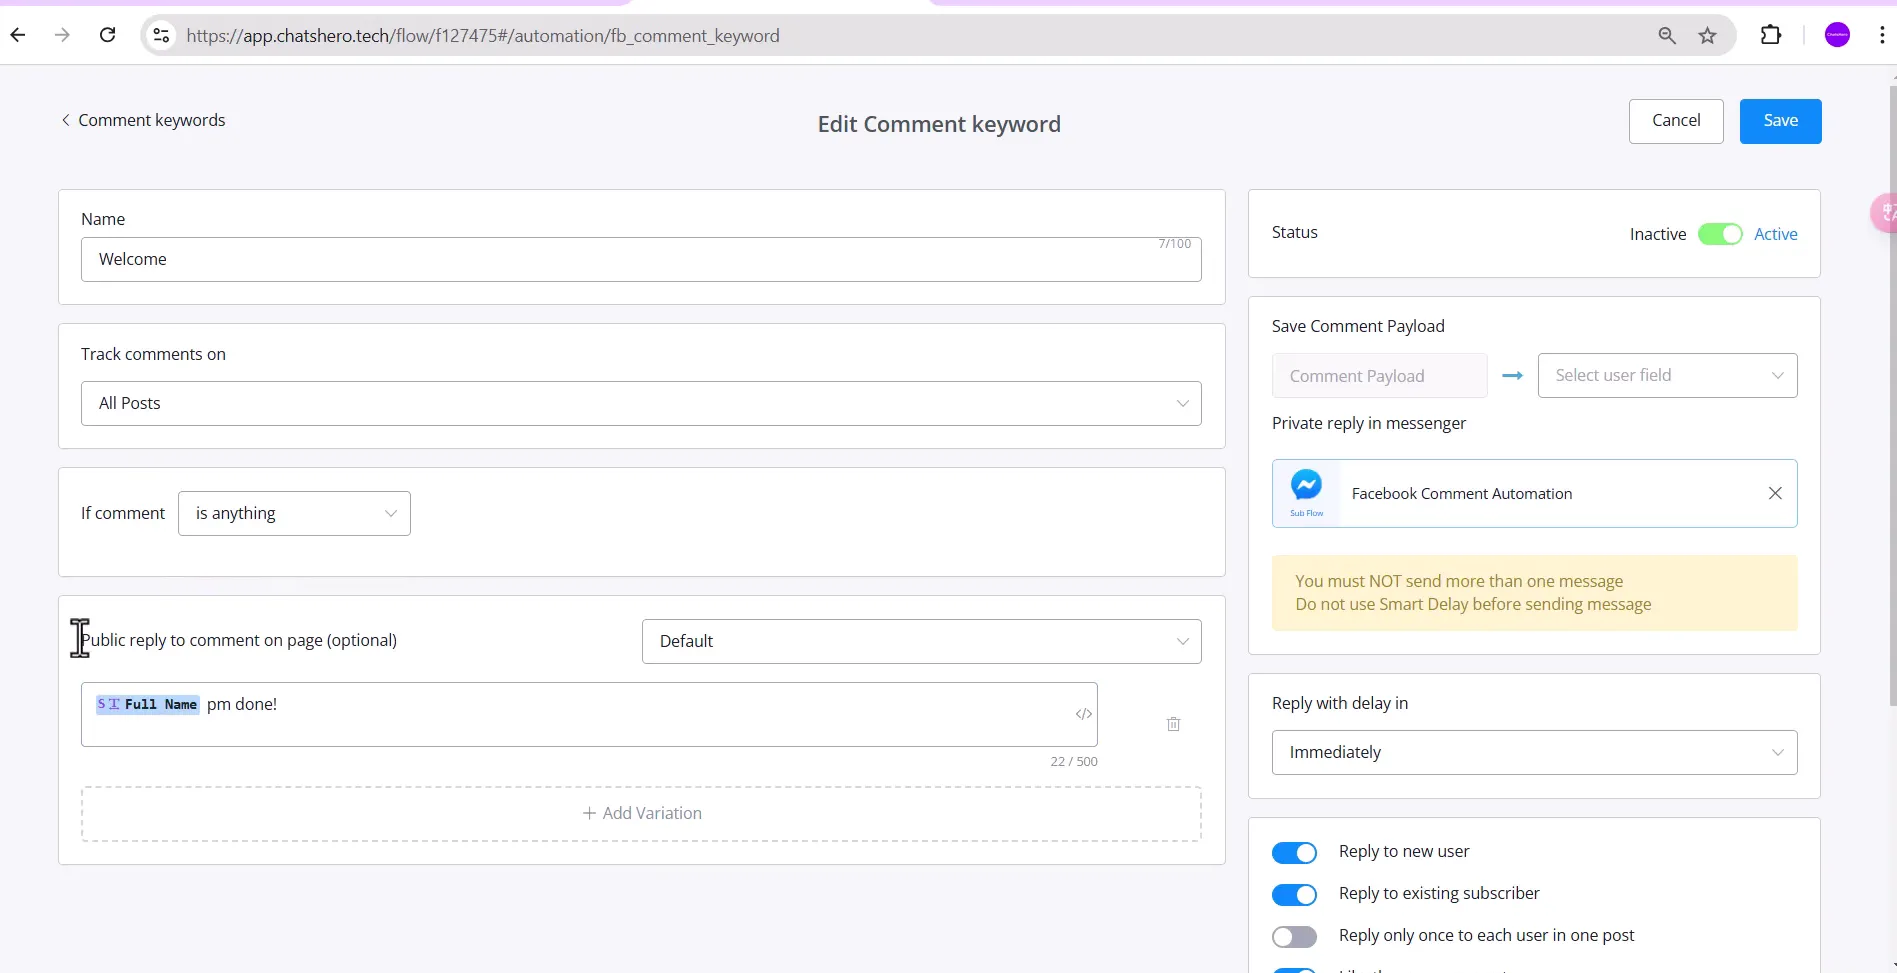This screenshot has height=973, width=1897.
Task: Click the Name input field
Action: [641, 259]
